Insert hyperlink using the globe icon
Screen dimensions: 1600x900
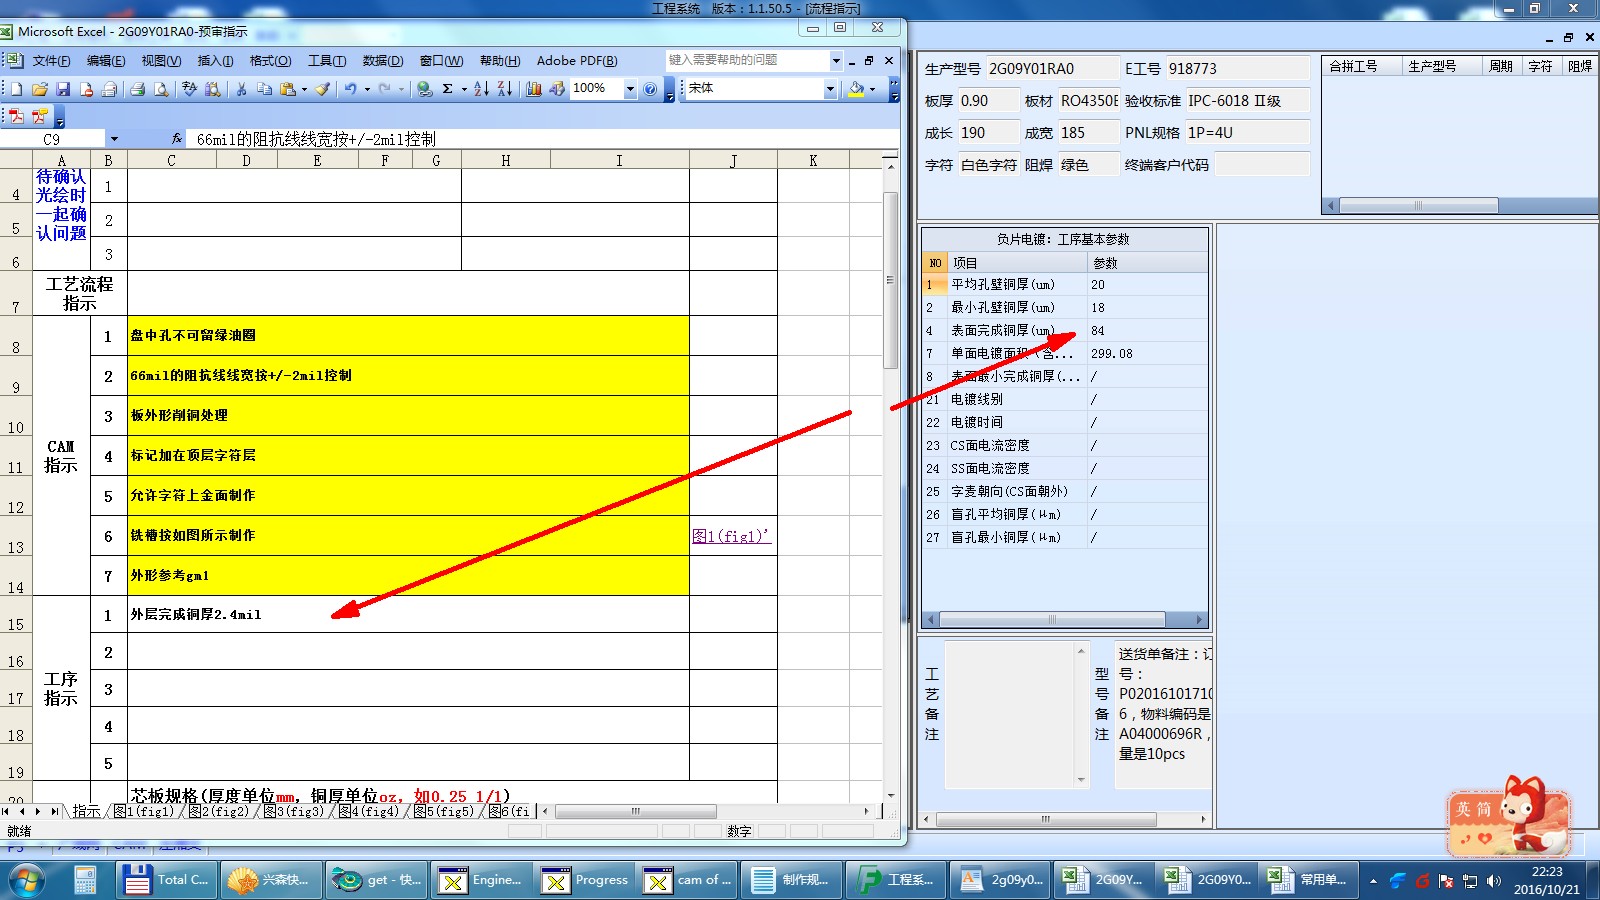[424, 89]
